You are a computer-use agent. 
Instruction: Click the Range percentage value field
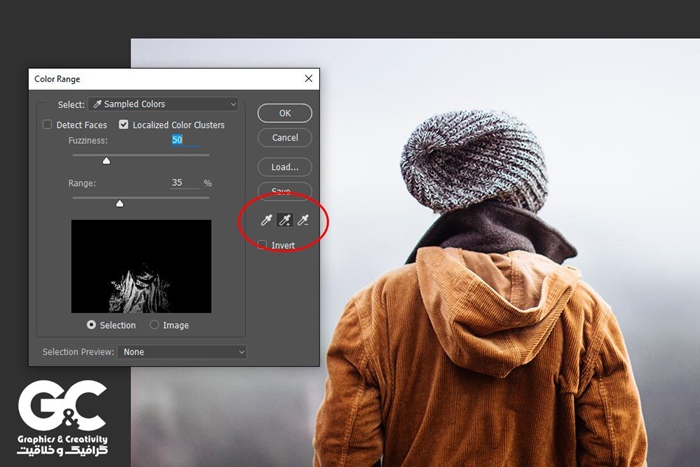click(185, 183)
